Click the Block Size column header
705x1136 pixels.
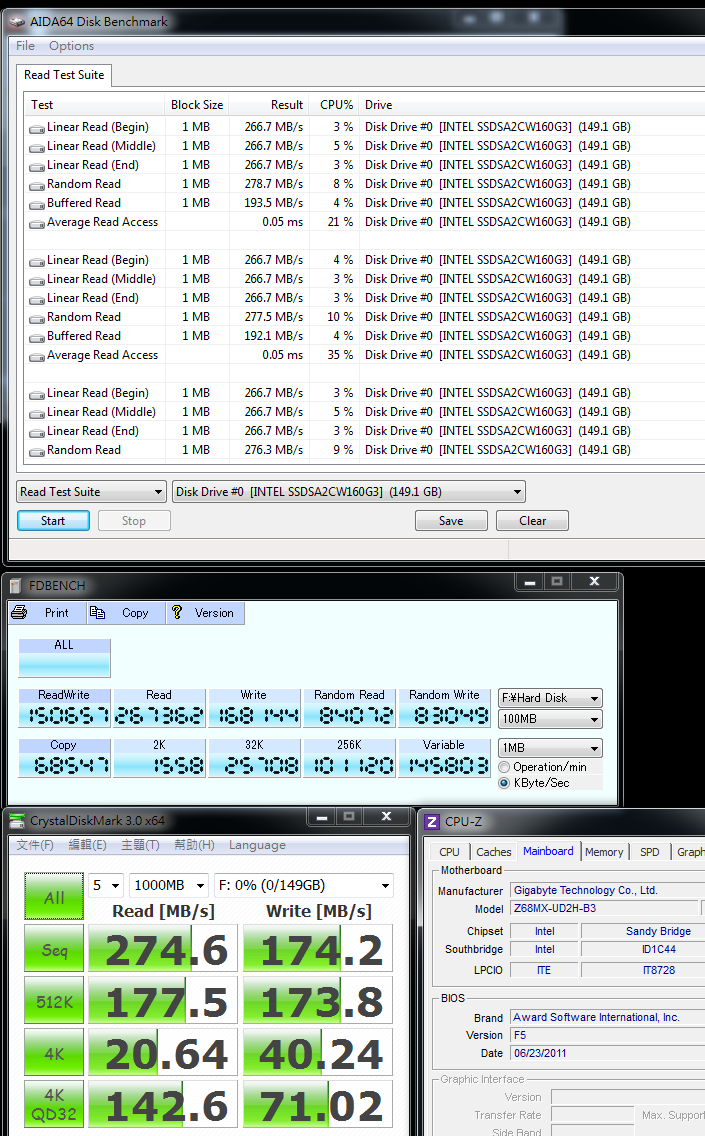197,105
